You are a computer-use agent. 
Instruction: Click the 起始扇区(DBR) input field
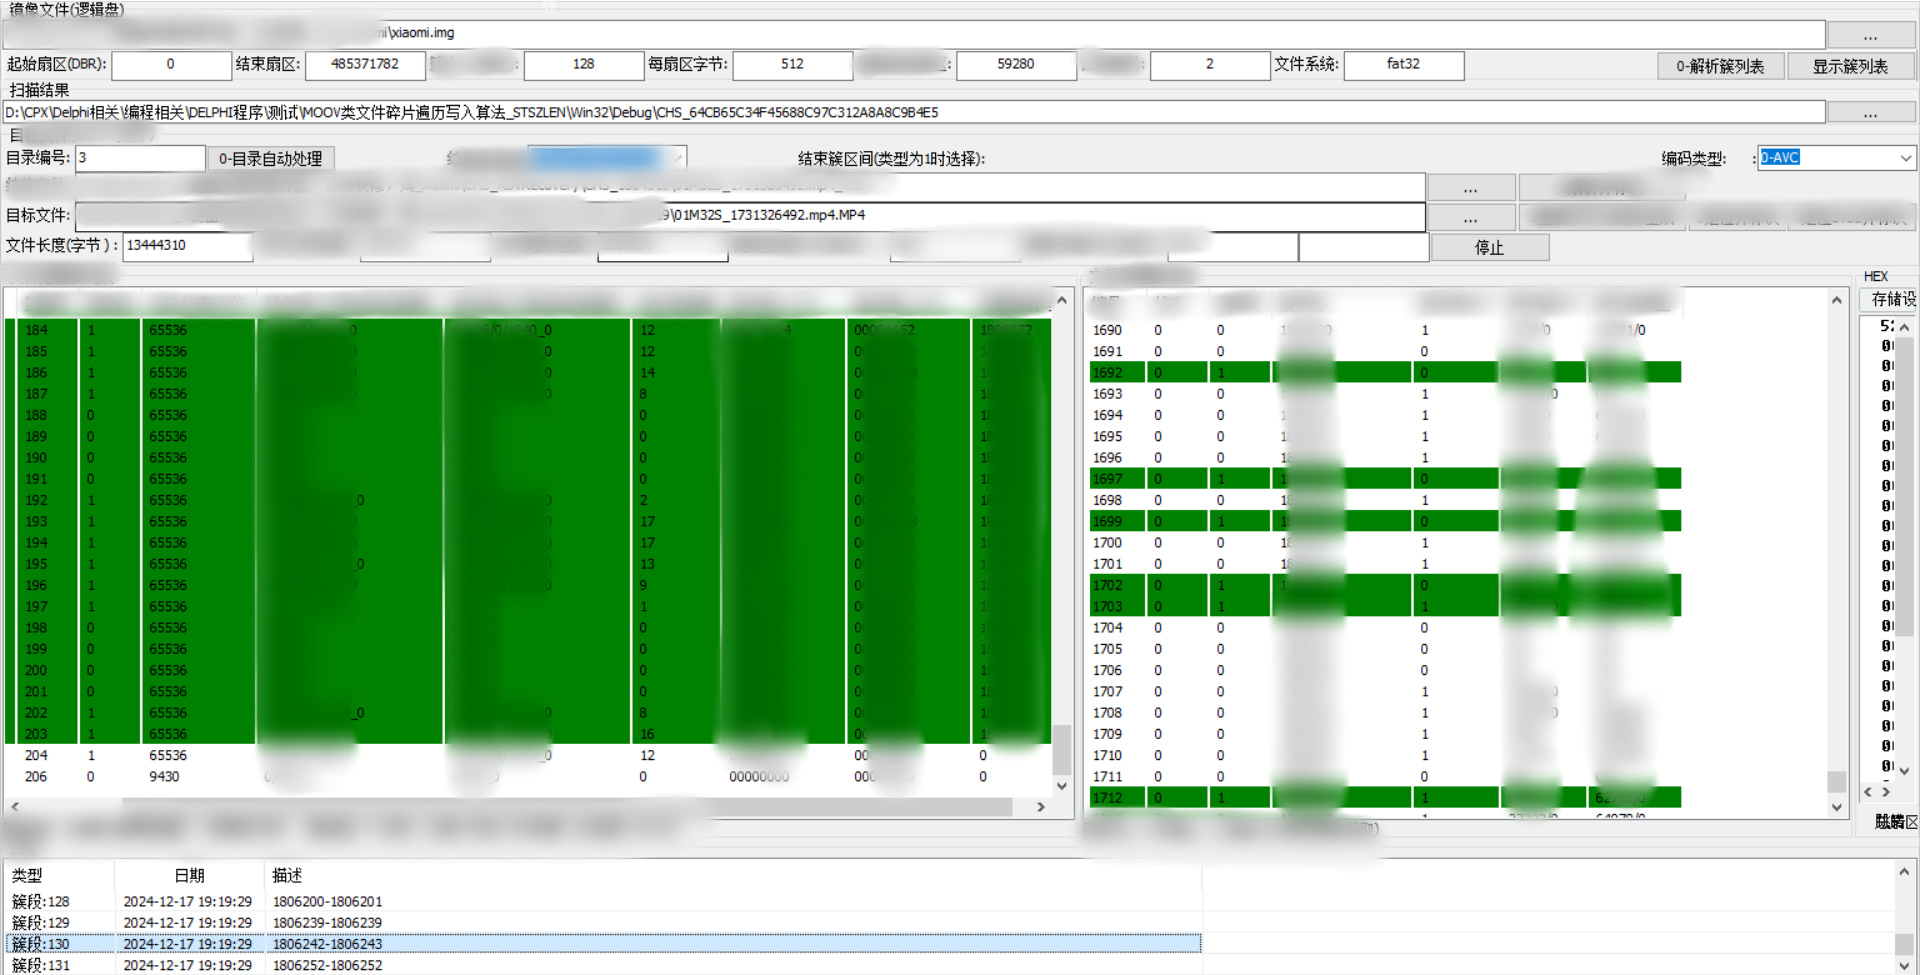pos(171,65)
